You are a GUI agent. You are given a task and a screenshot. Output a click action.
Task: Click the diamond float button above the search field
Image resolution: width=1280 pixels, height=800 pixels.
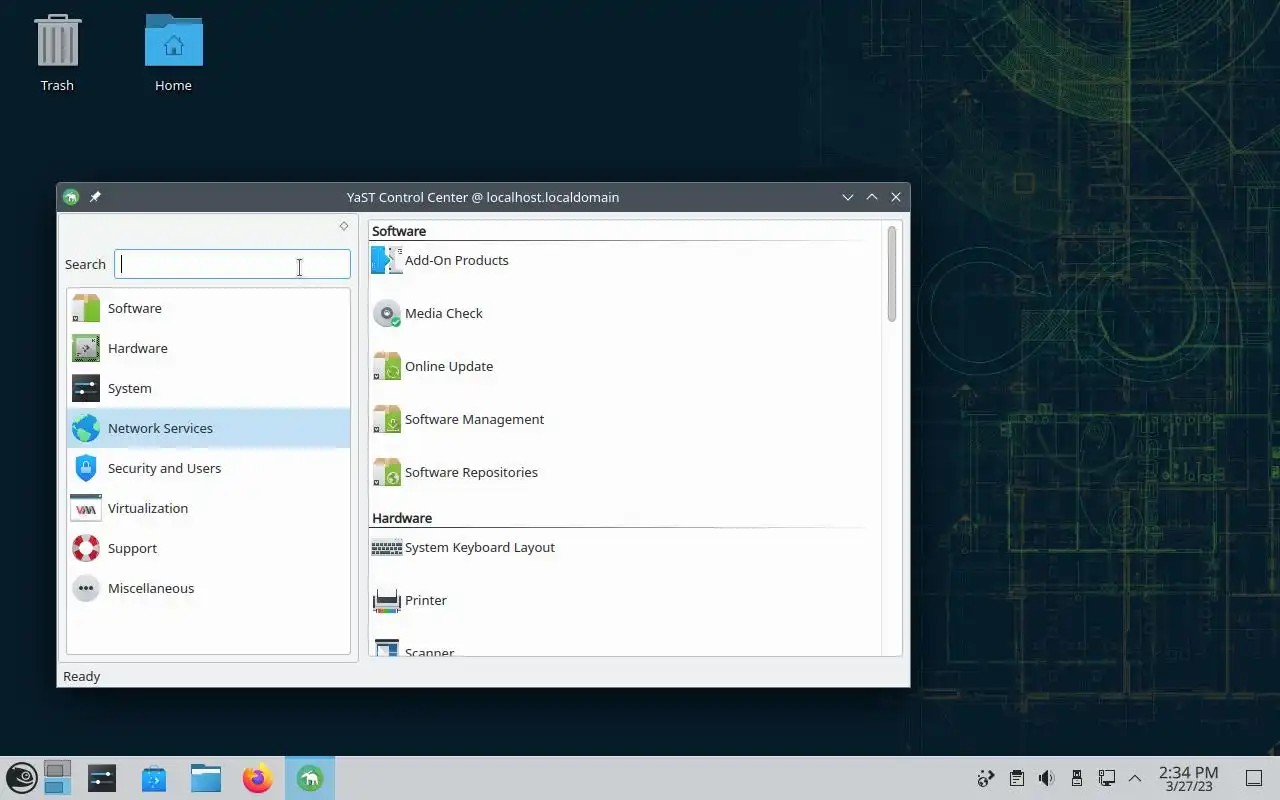tap(344, 226)
